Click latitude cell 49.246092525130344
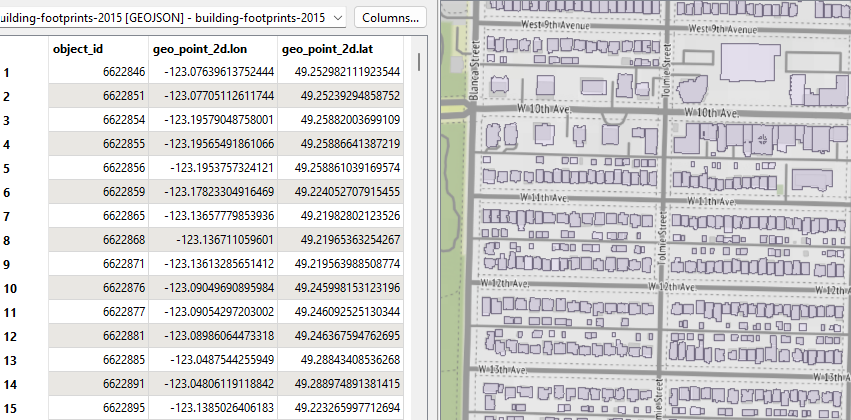Screen dimensions: 851x420 point(340,312)
